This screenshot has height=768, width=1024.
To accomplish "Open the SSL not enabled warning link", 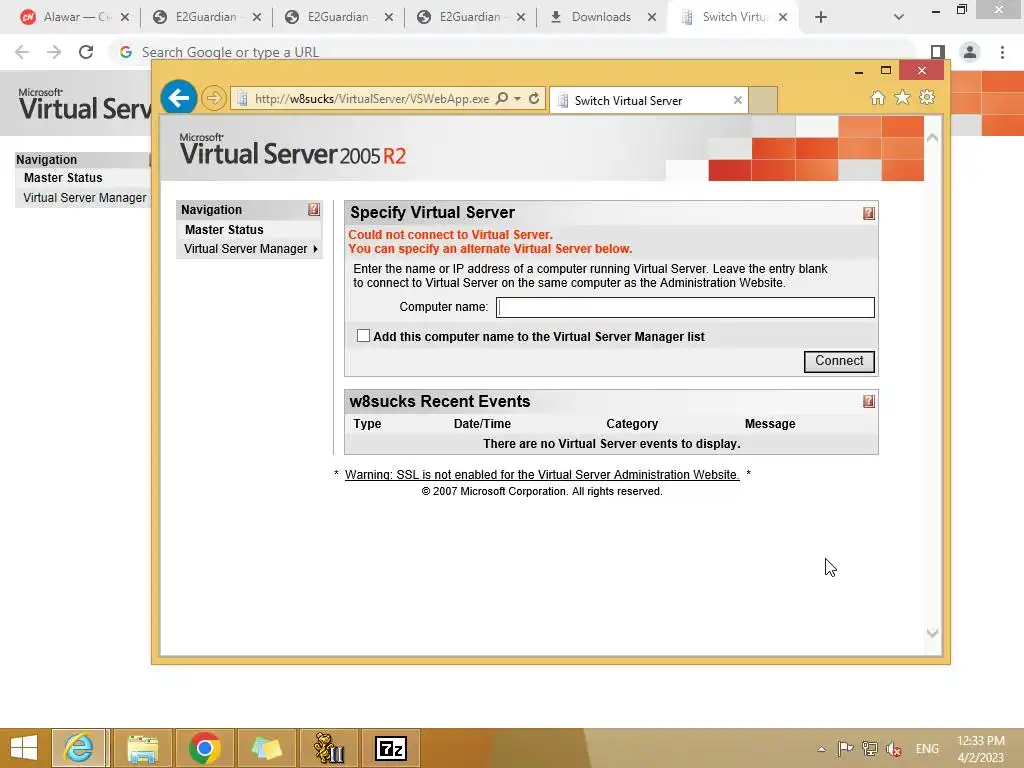I will (x=542, y=475).
